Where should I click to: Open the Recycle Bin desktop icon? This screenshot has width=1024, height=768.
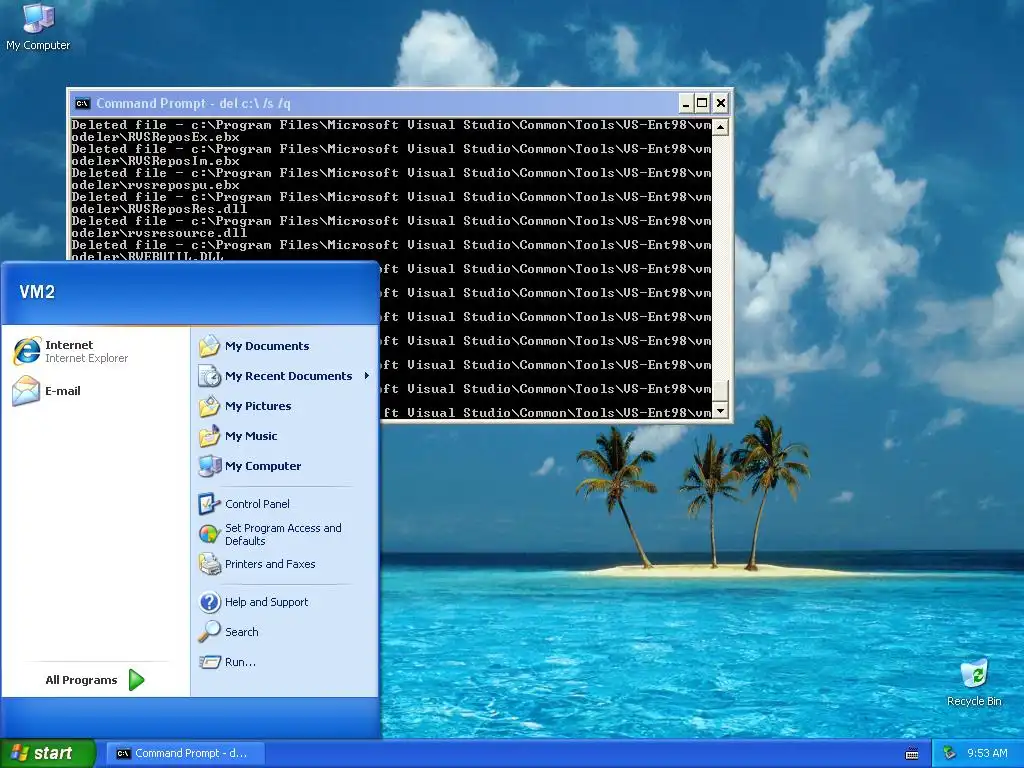974,683
